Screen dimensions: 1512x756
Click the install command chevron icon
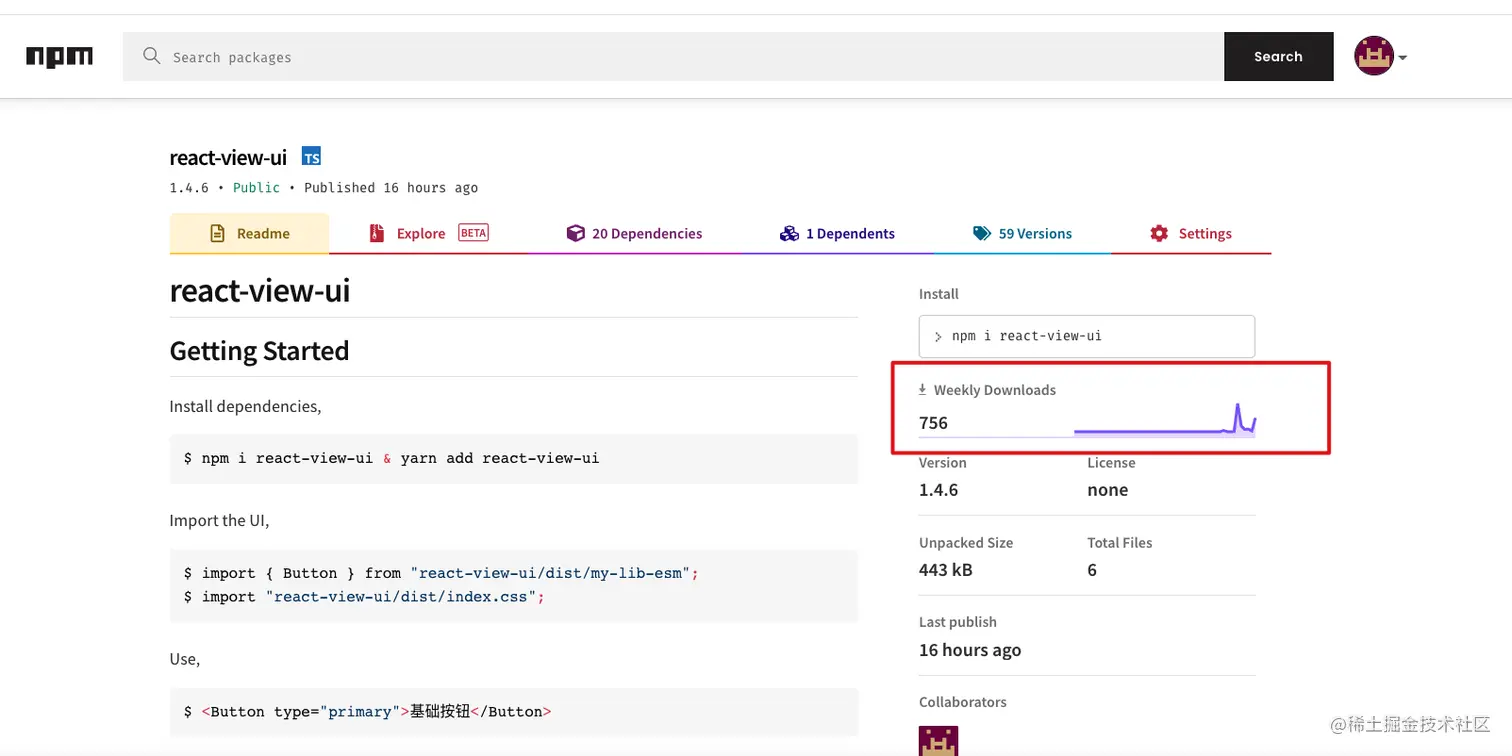click(x=938, y=337)
